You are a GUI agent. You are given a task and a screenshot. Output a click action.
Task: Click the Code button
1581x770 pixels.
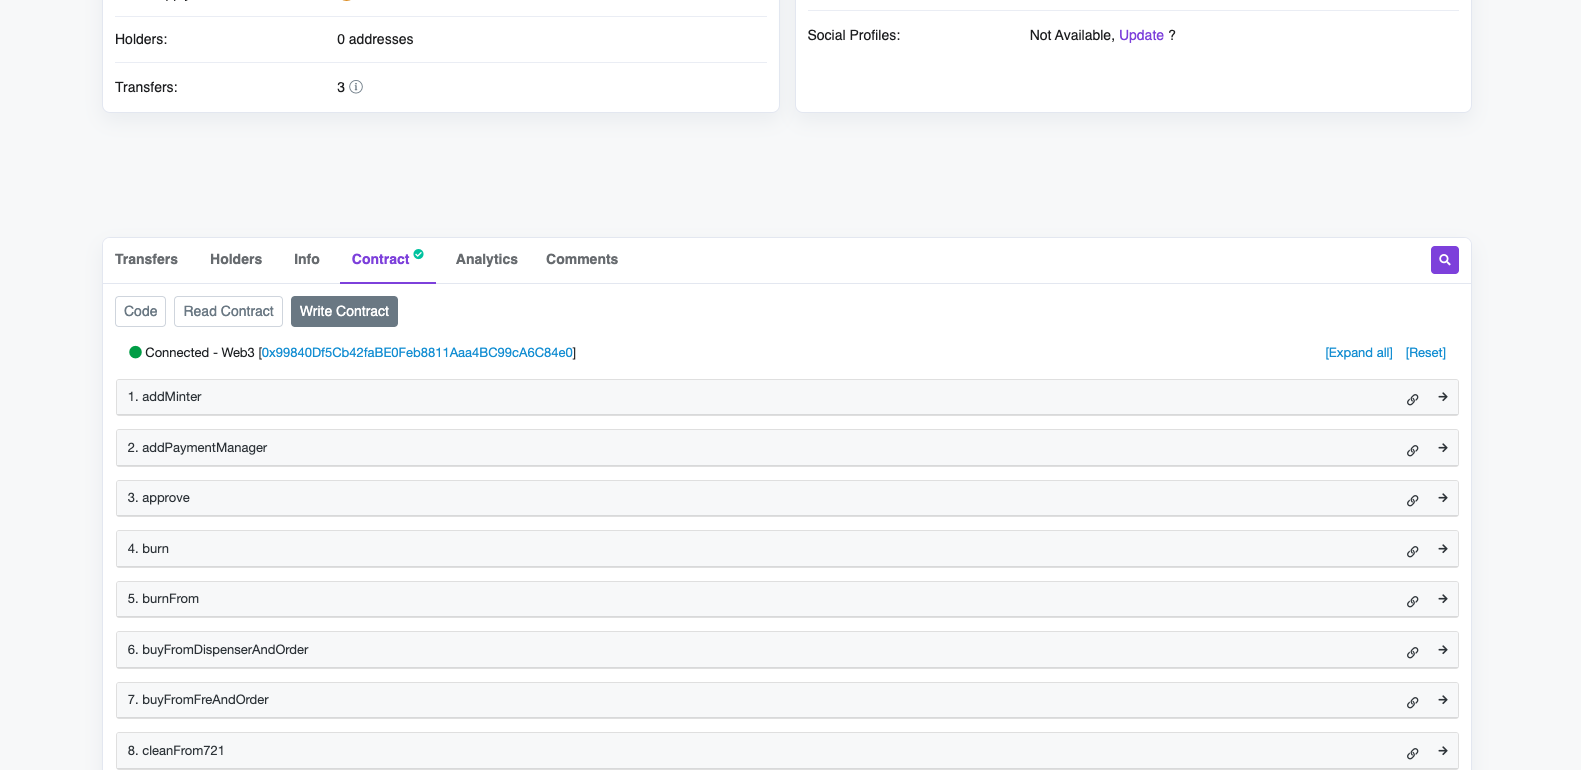coord(141,311)
